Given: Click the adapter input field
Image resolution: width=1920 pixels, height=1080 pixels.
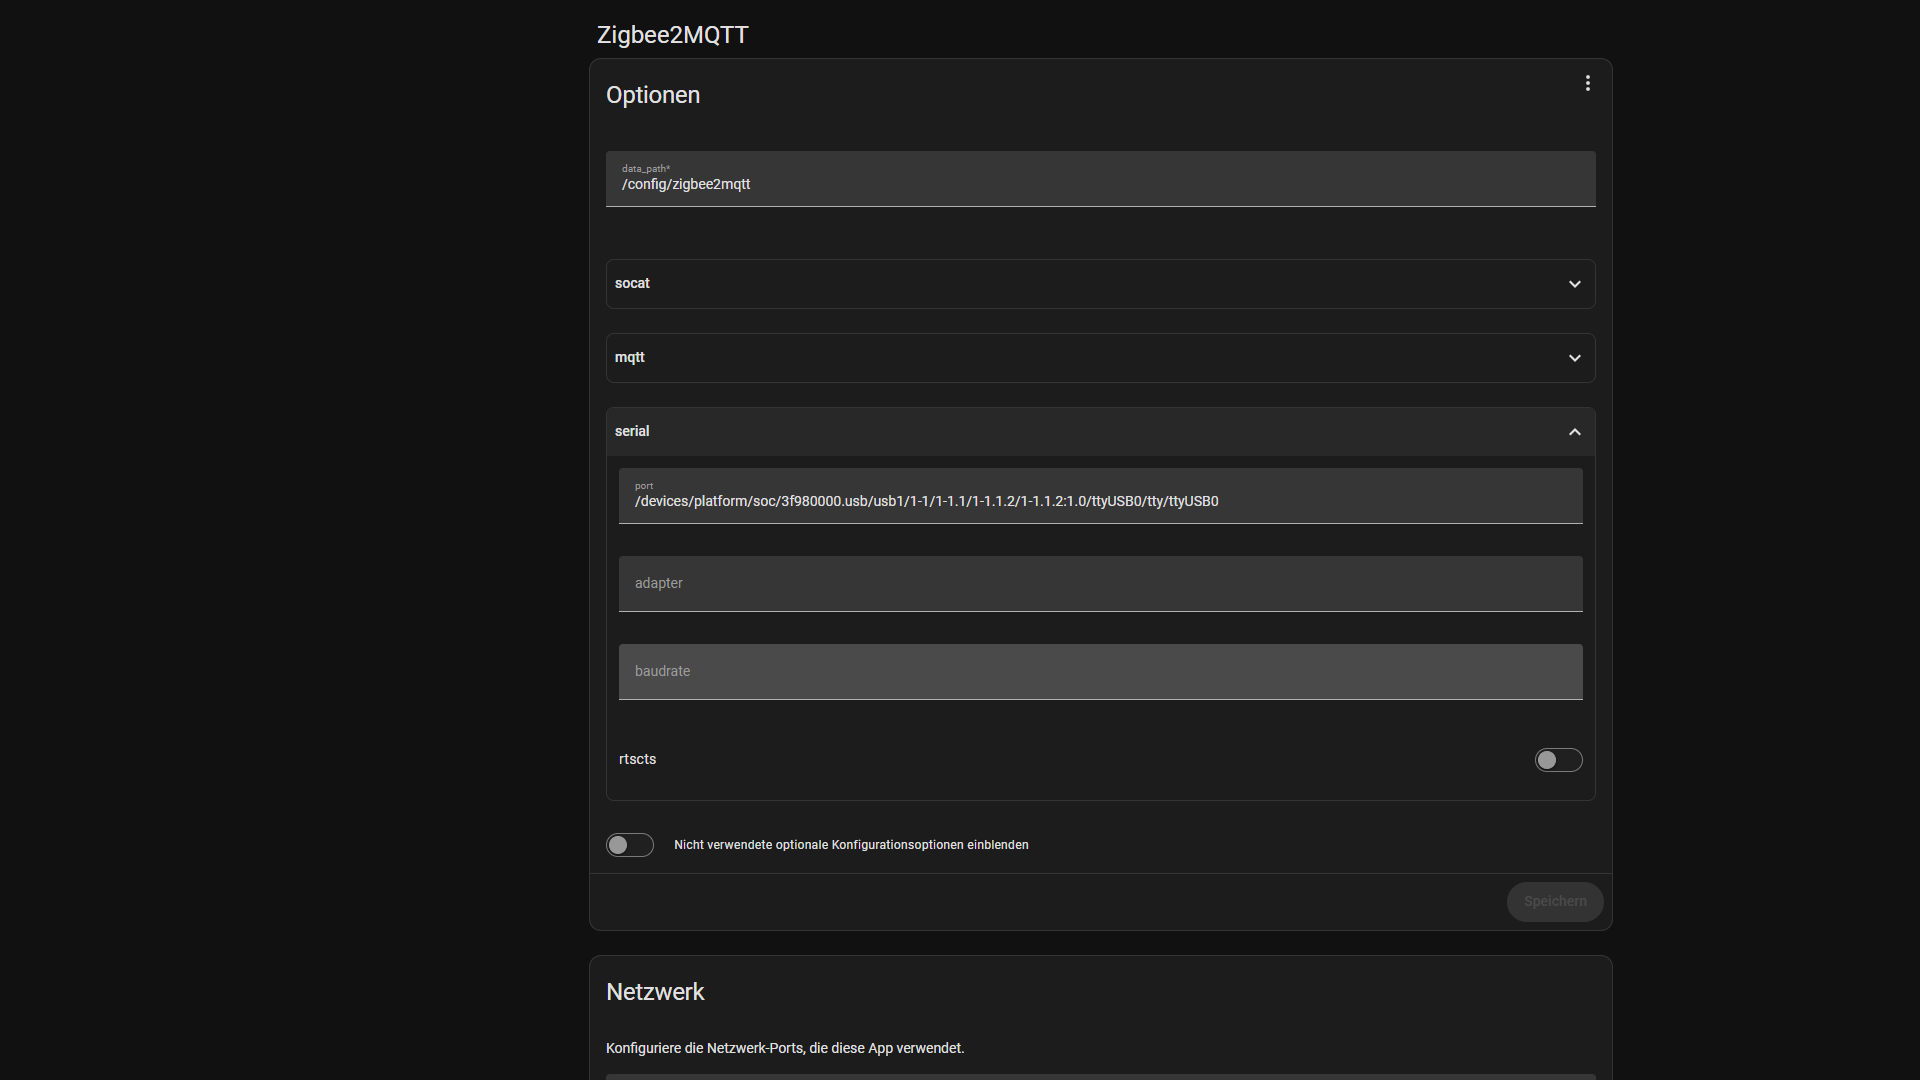Looking at the screenshot, I should 1100,584.
